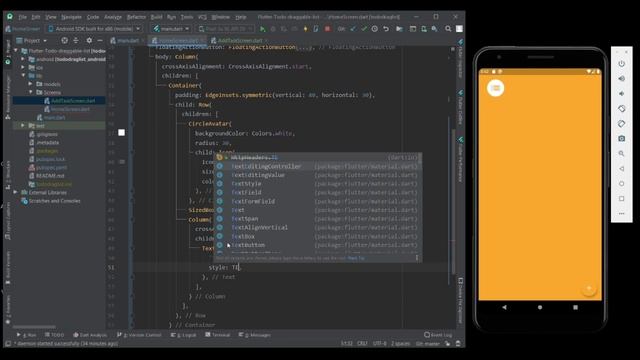
Task: Tap Android recents button on phone screen
Action: click(576, 307)
